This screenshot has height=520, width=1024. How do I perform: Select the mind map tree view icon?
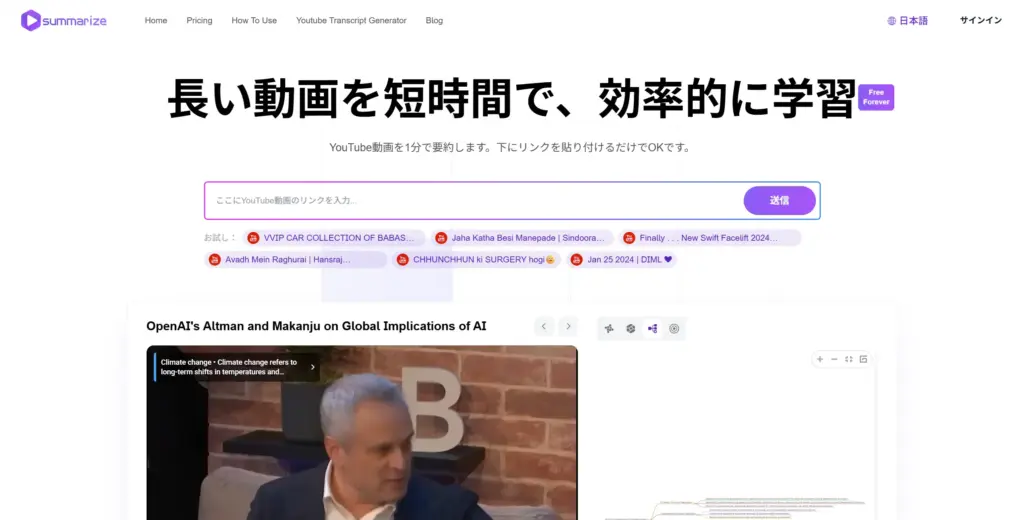coord(652,329)
